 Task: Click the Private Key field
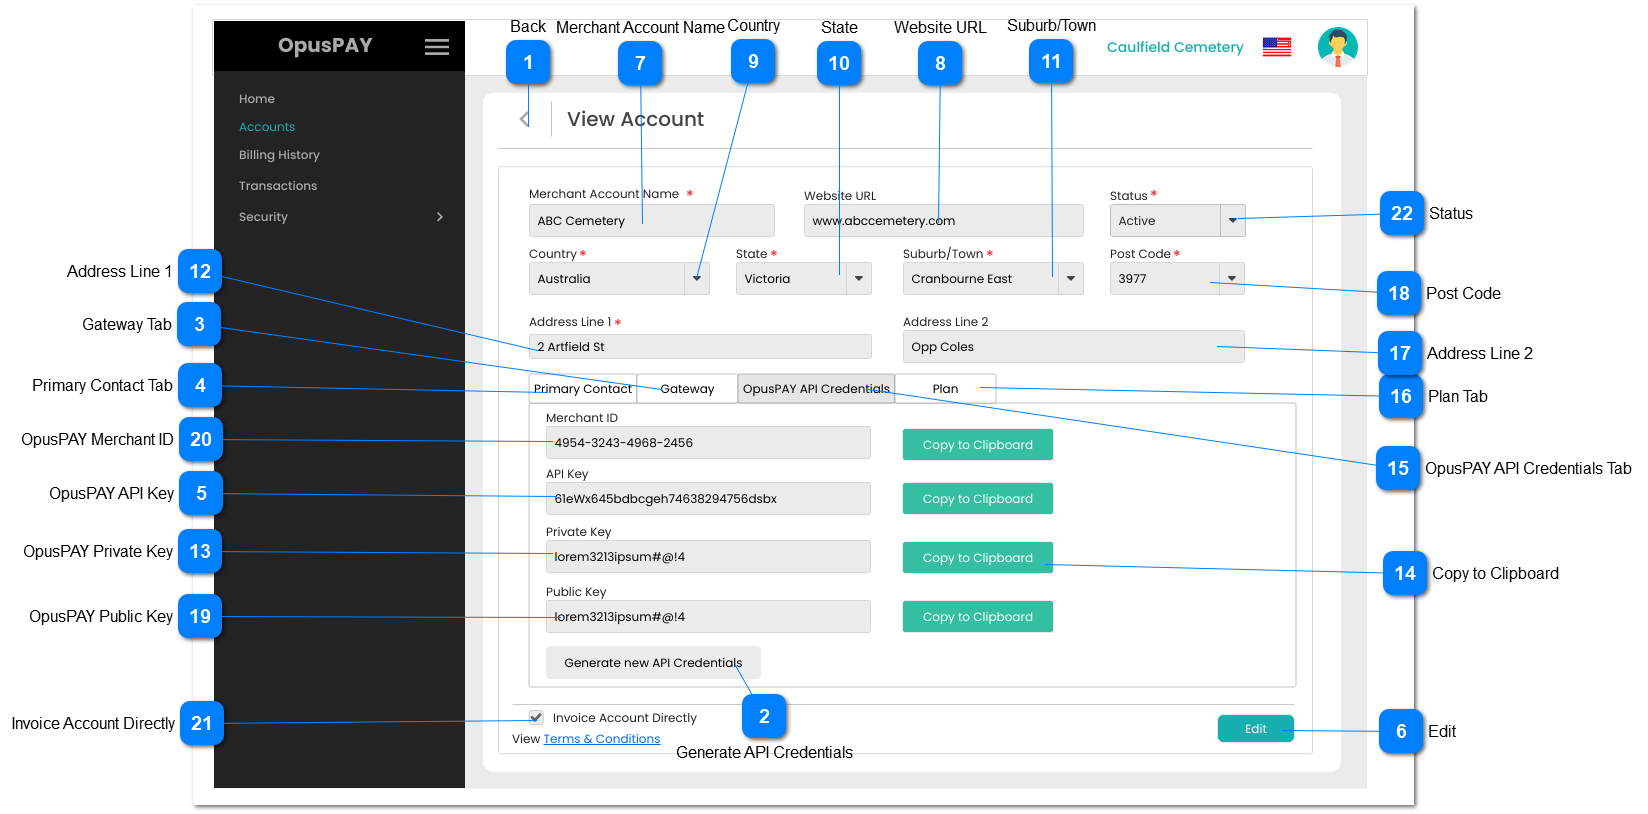click(708, 556)
